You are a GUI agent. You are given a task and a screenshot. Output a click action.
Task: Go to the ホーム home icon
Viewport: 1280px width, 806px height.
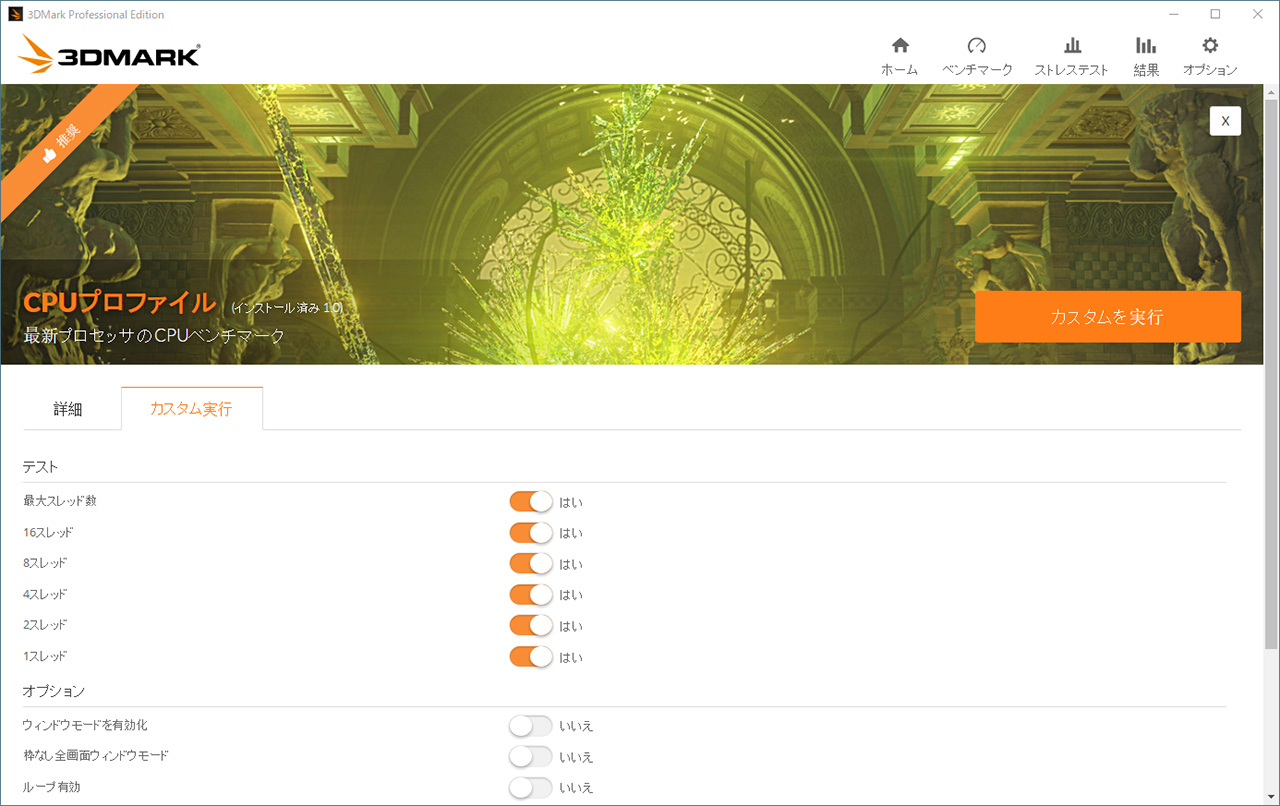(900, 45)
